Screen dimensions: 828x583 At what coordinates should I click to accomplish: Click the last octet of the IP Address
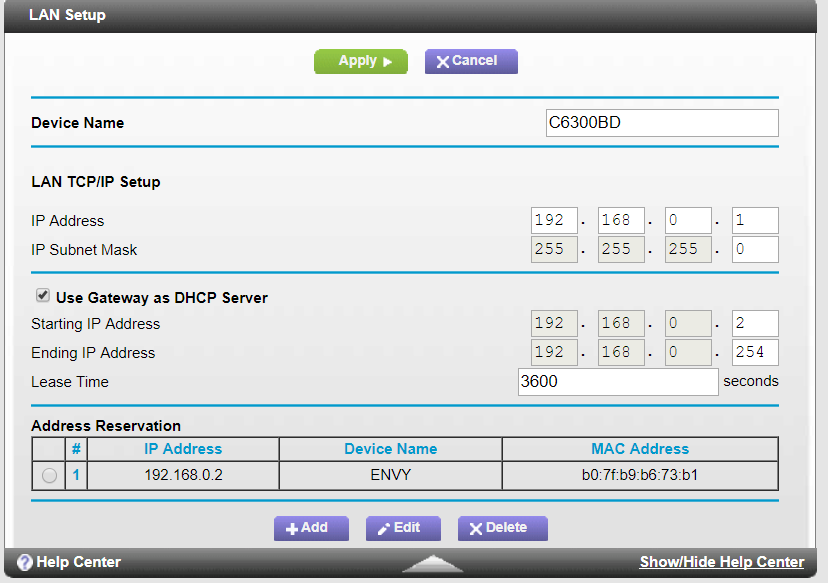(x=755, y=220)
